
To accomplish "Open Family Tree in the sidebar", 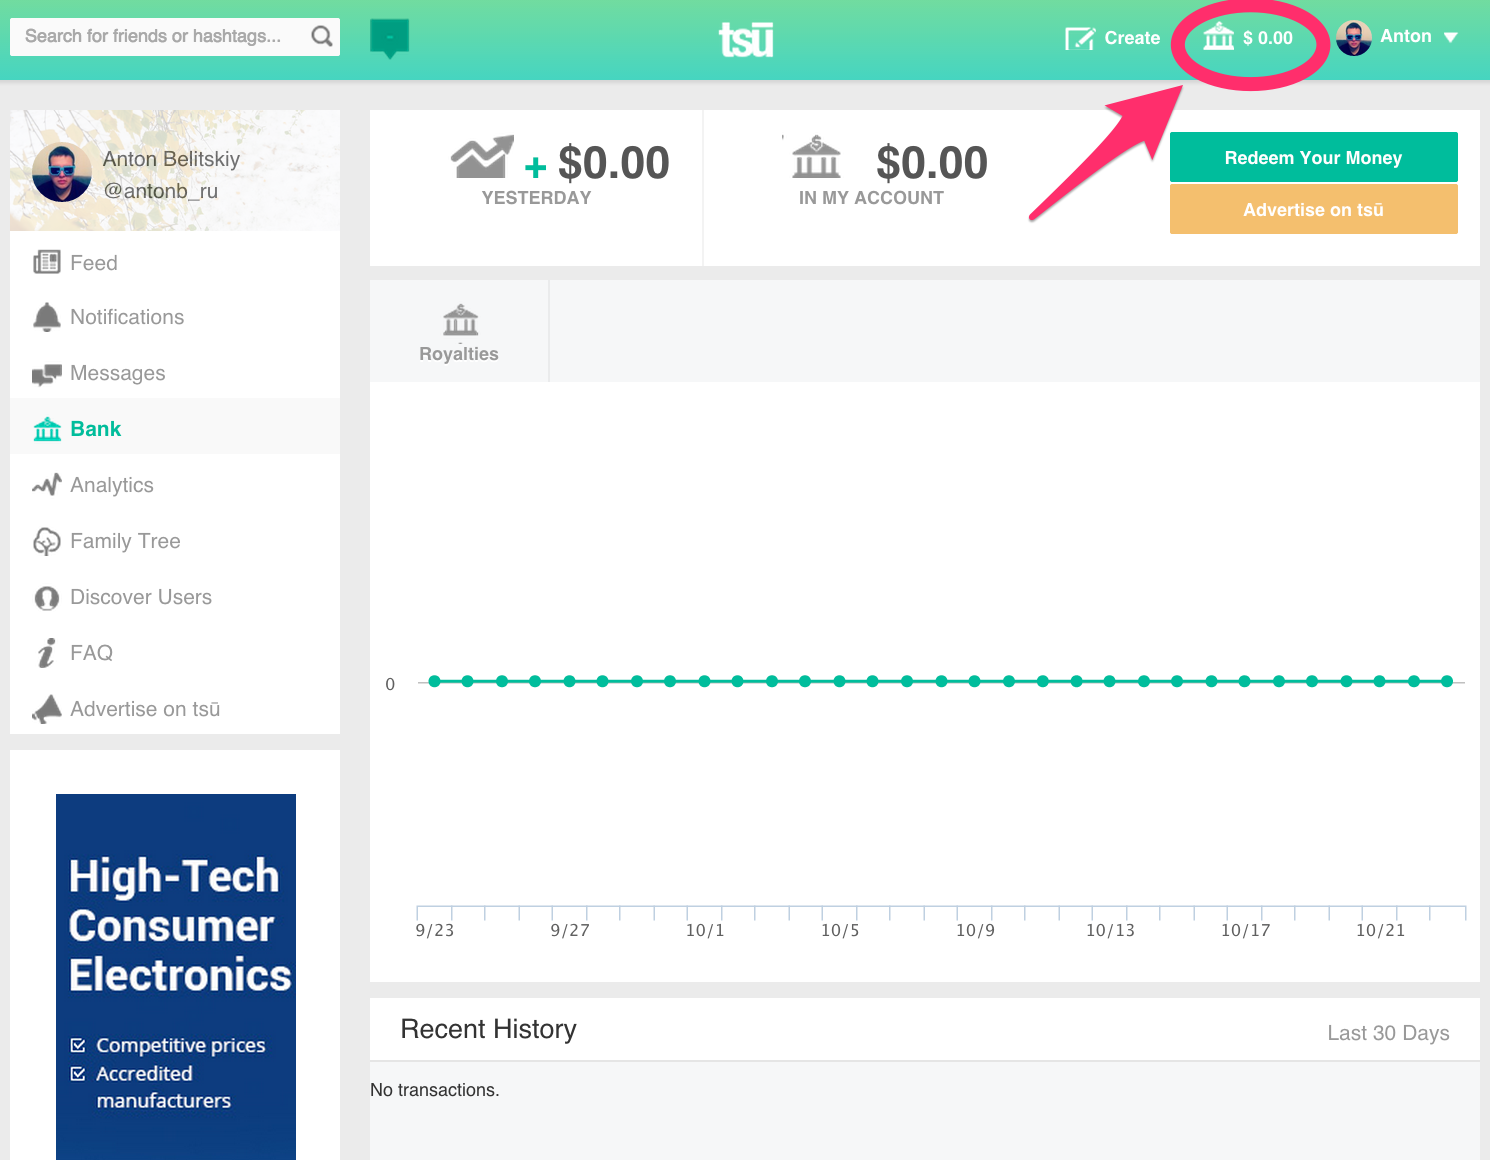I will tap(175, 541).
